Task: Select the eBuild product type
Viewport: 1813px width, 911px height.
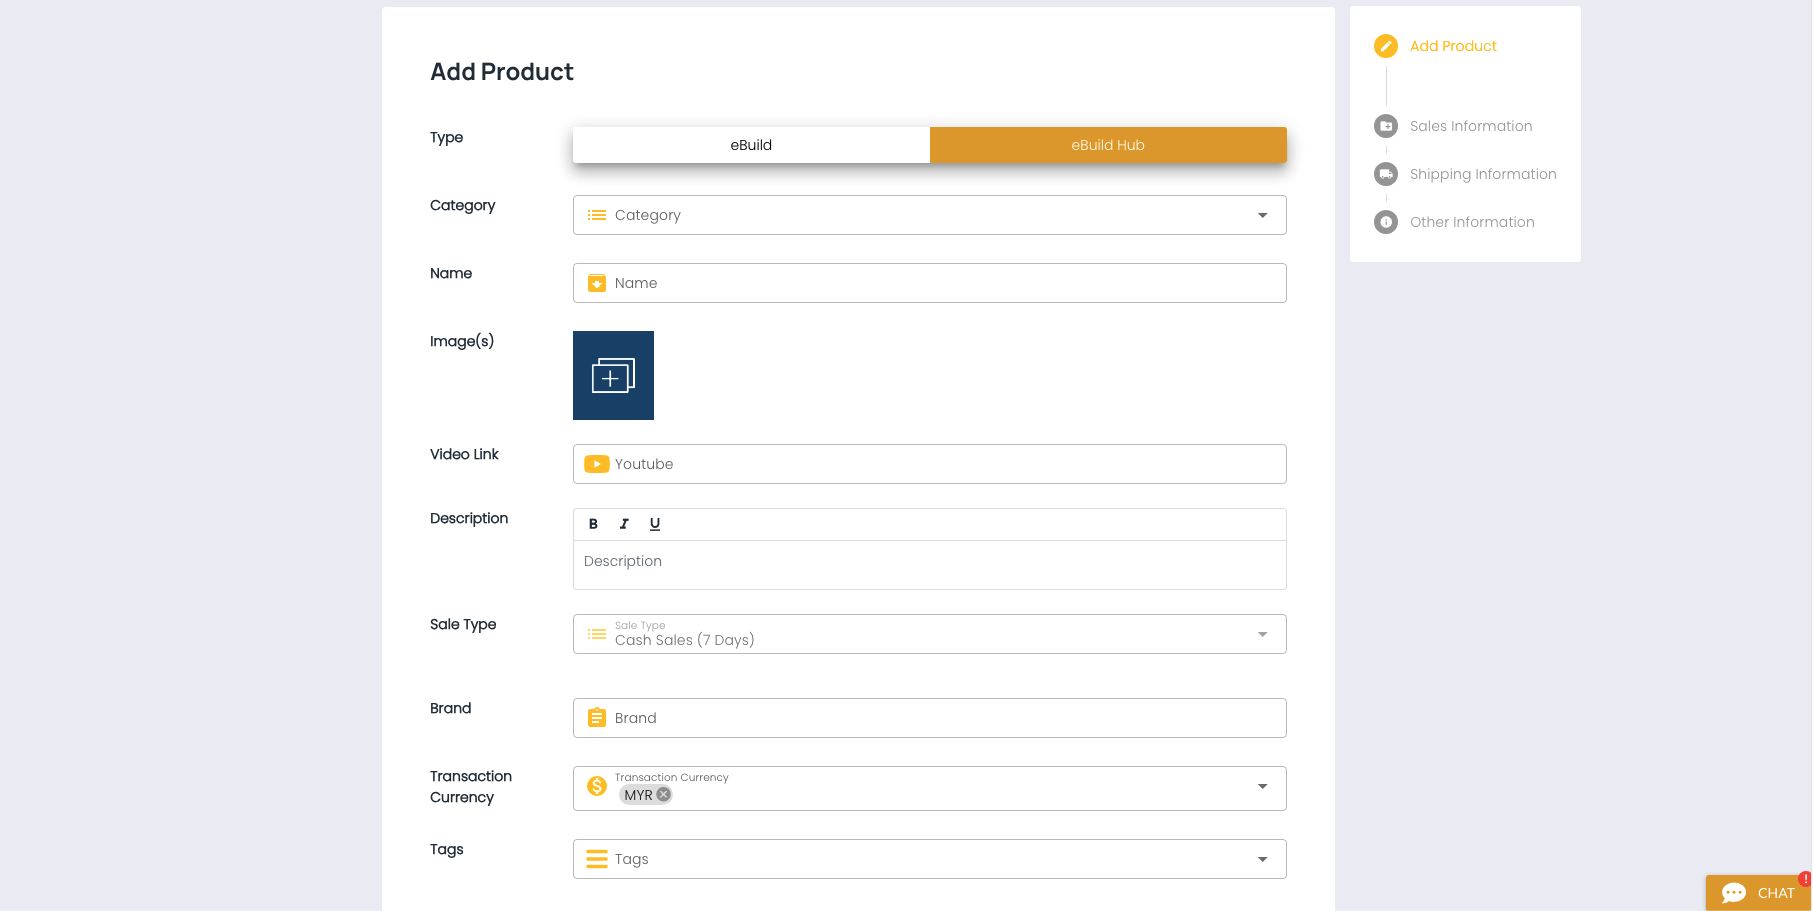Action: (751, 145)
